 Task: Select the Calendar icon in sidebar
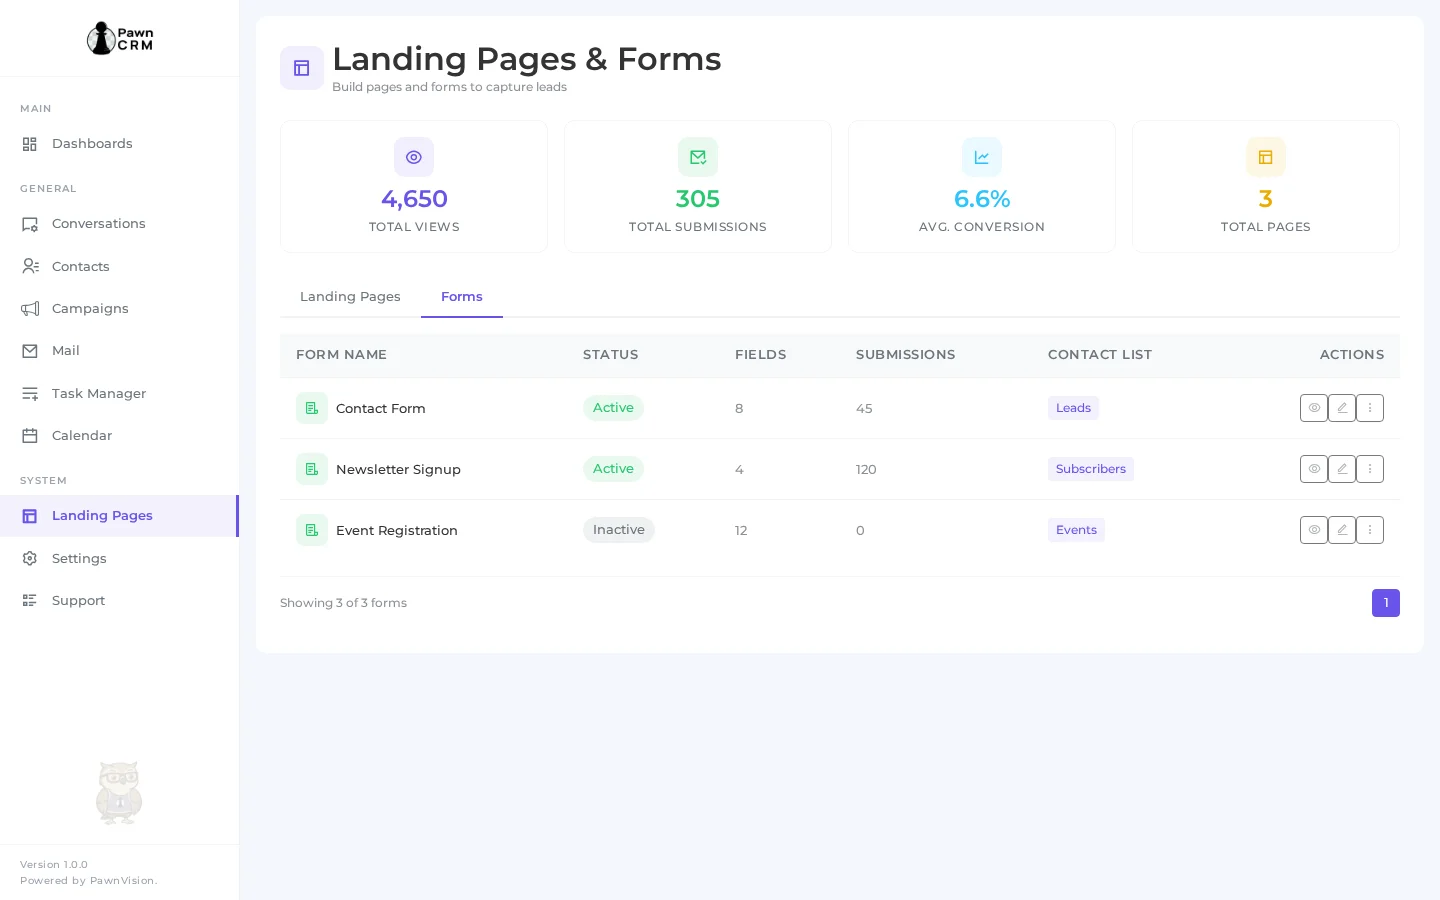pos(30,435)
